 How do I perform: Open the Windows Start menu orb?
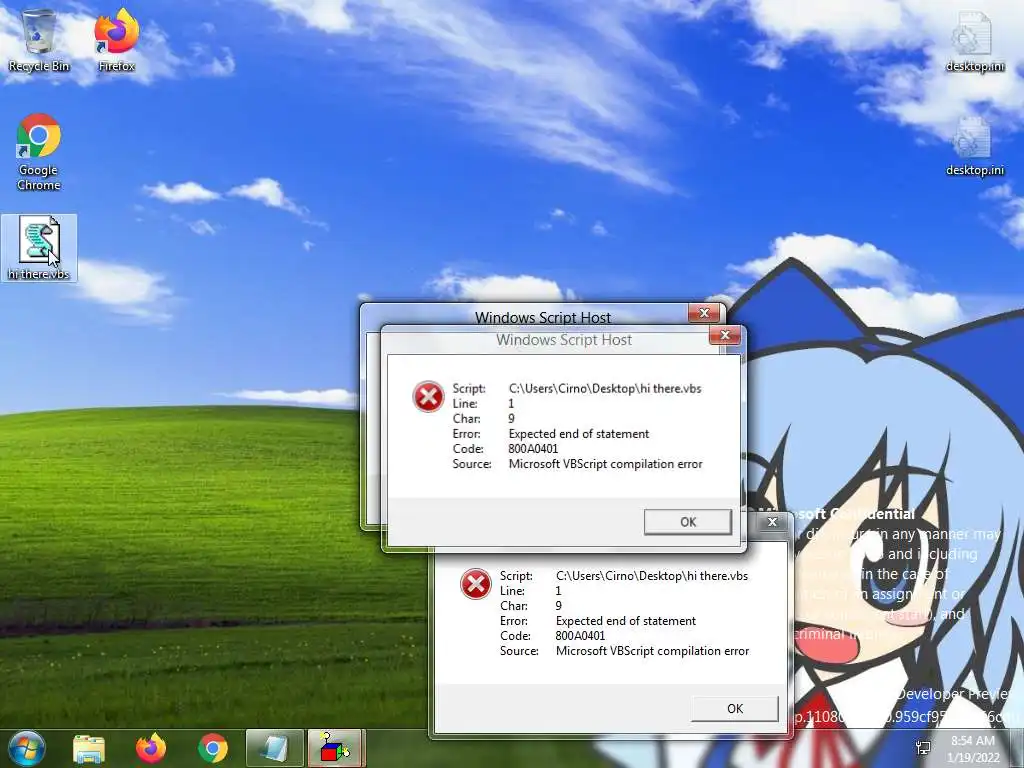pos(25,748)
